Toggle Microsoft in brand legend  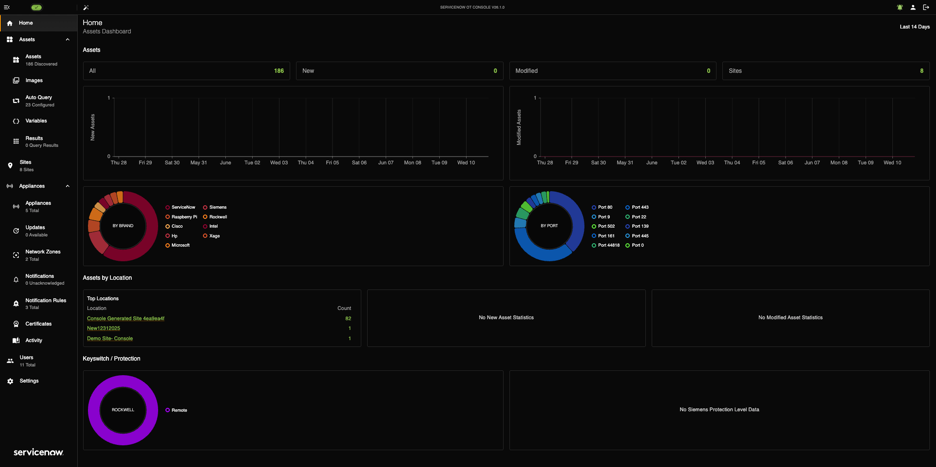(177, 245)
